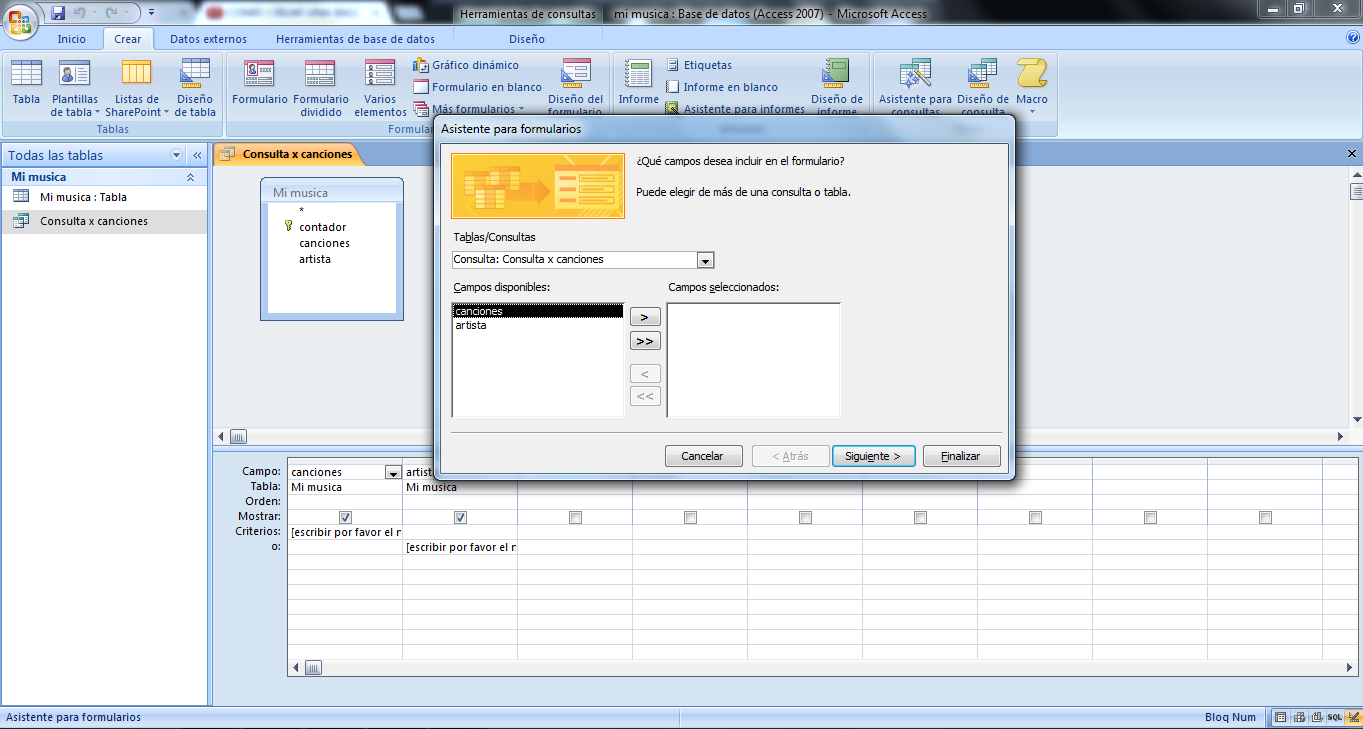Open the Inicio ribbon tab
The width and height of the screenshot is (1363, 729).
pyautogui.click(x=71, y=39)
